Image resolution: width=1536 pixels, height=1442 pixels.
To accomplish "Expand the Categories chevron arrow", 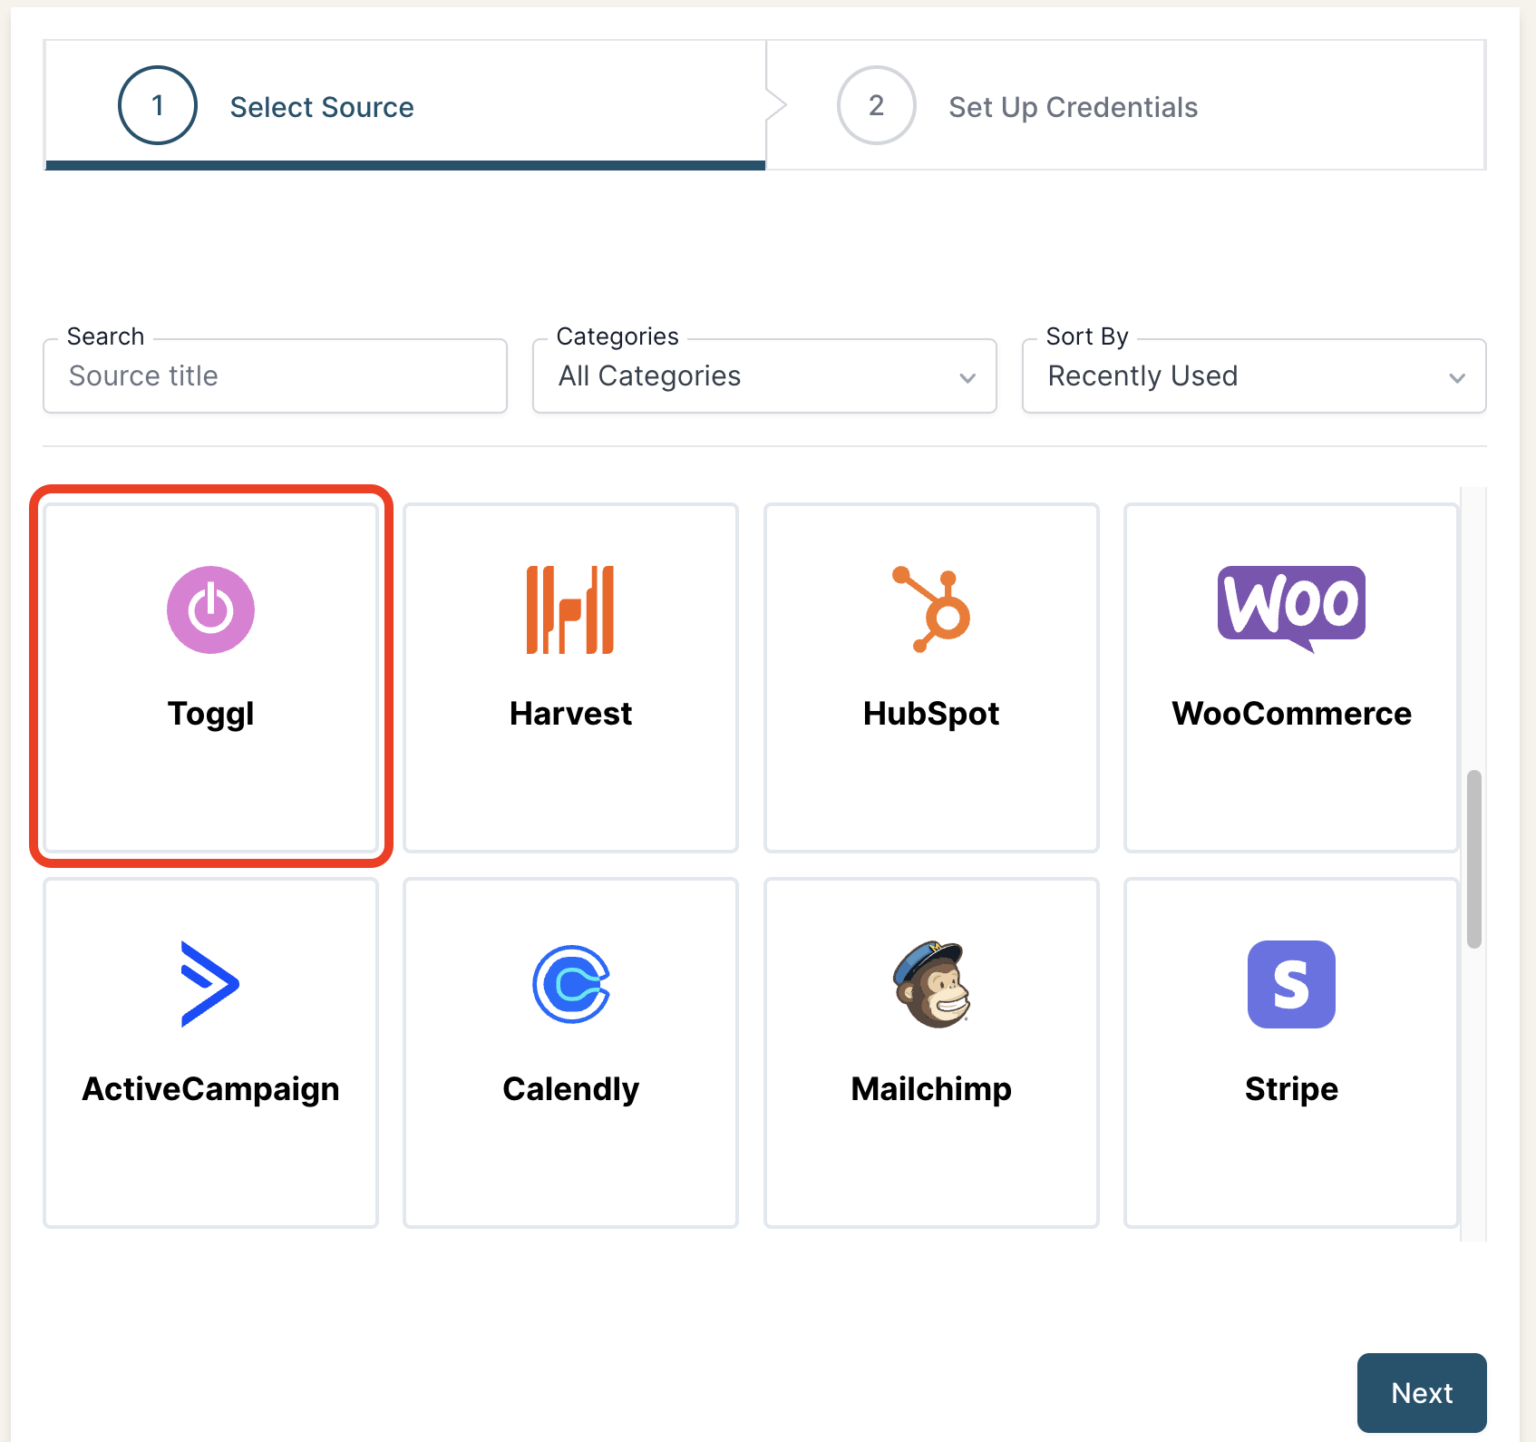I will (967, 378).
